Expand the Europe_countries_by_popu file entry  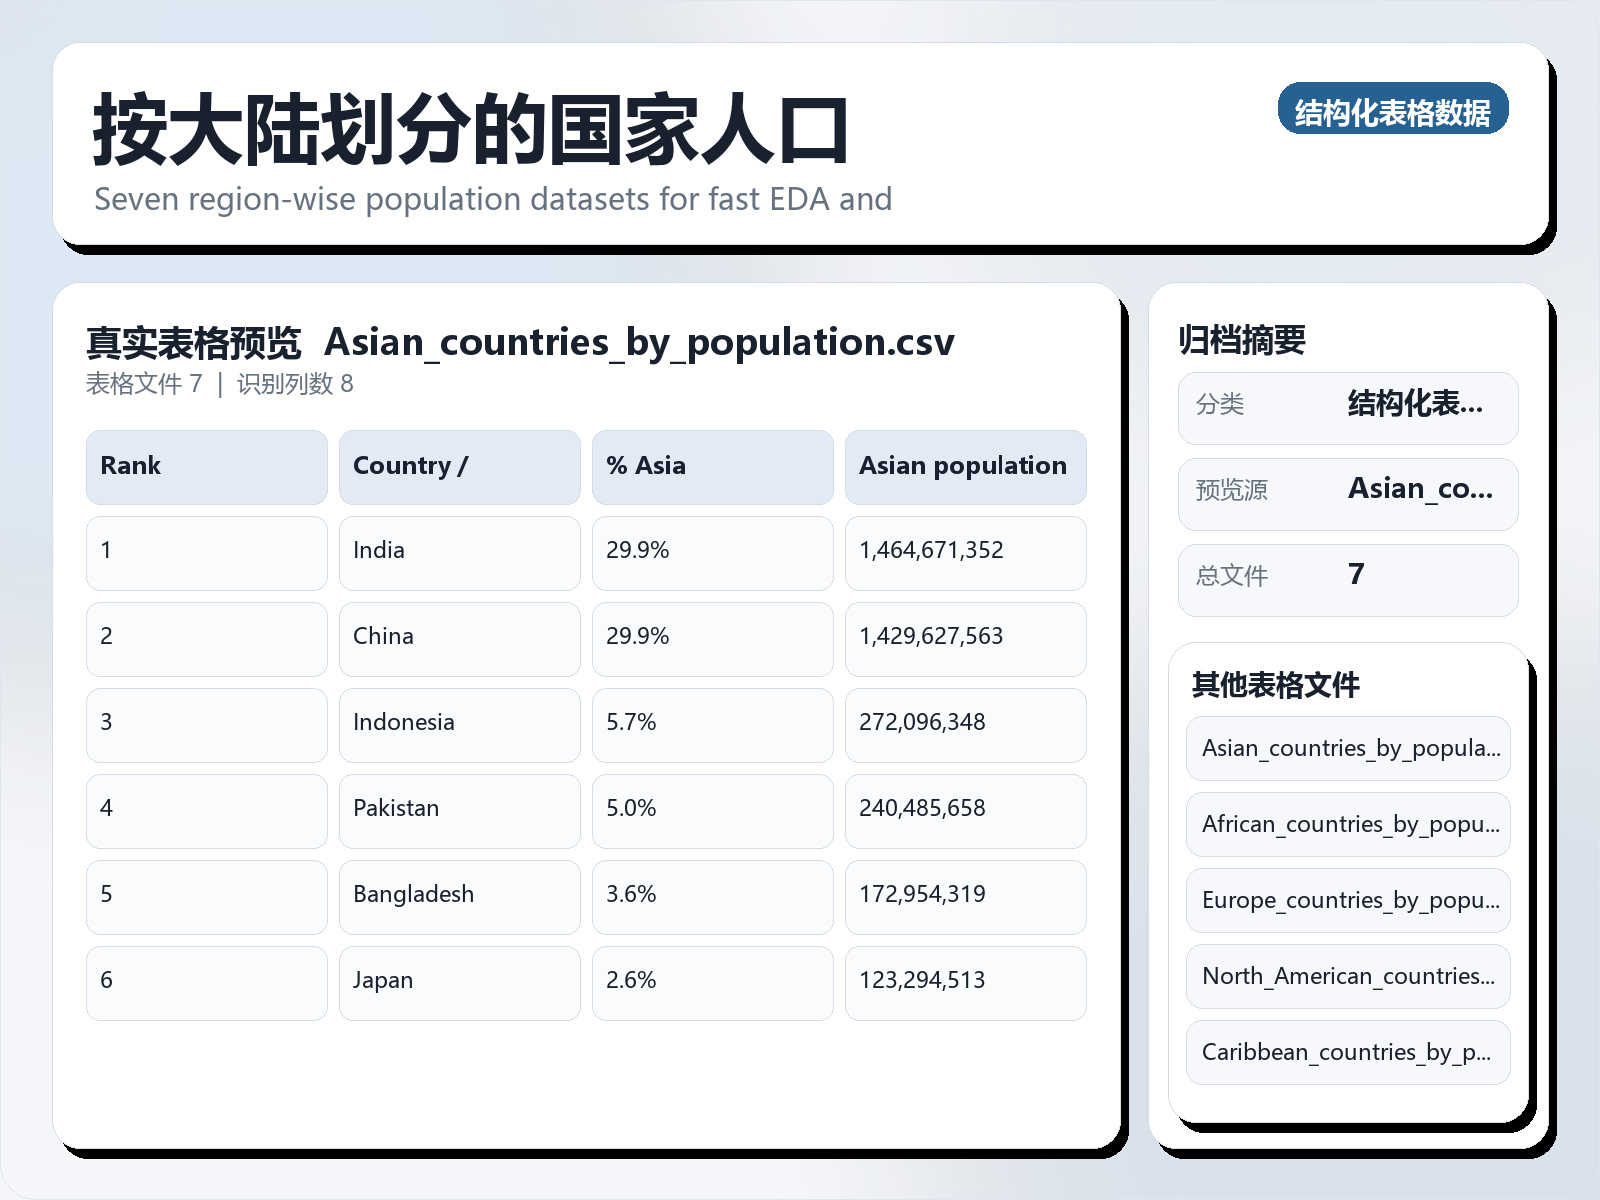(1348, 901)
